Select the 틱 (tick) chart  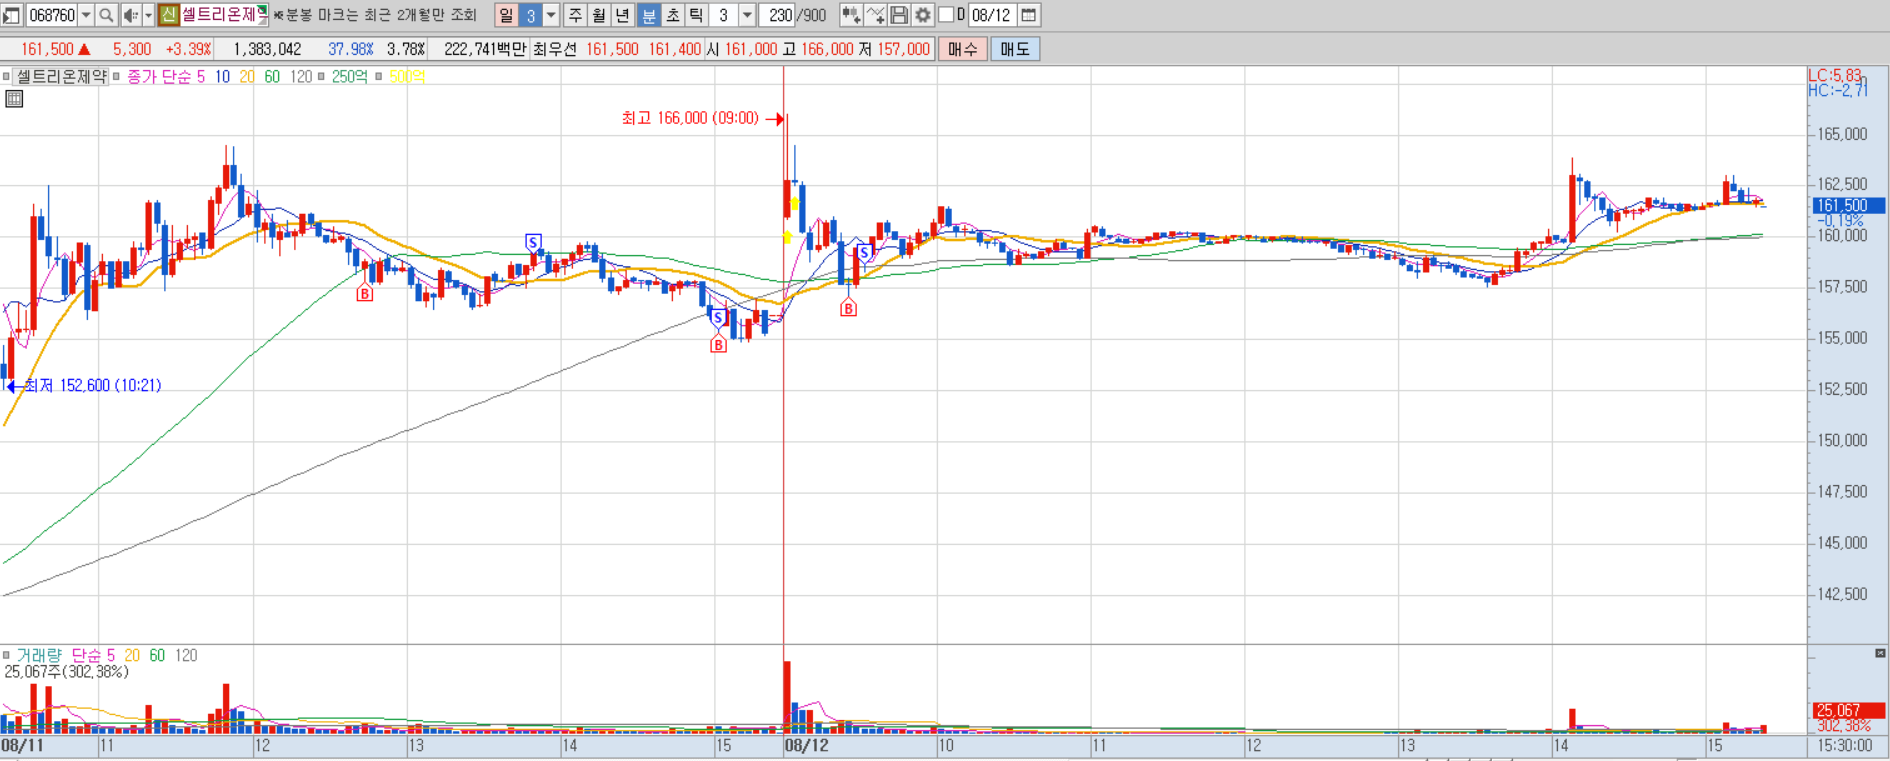[696, 15]
